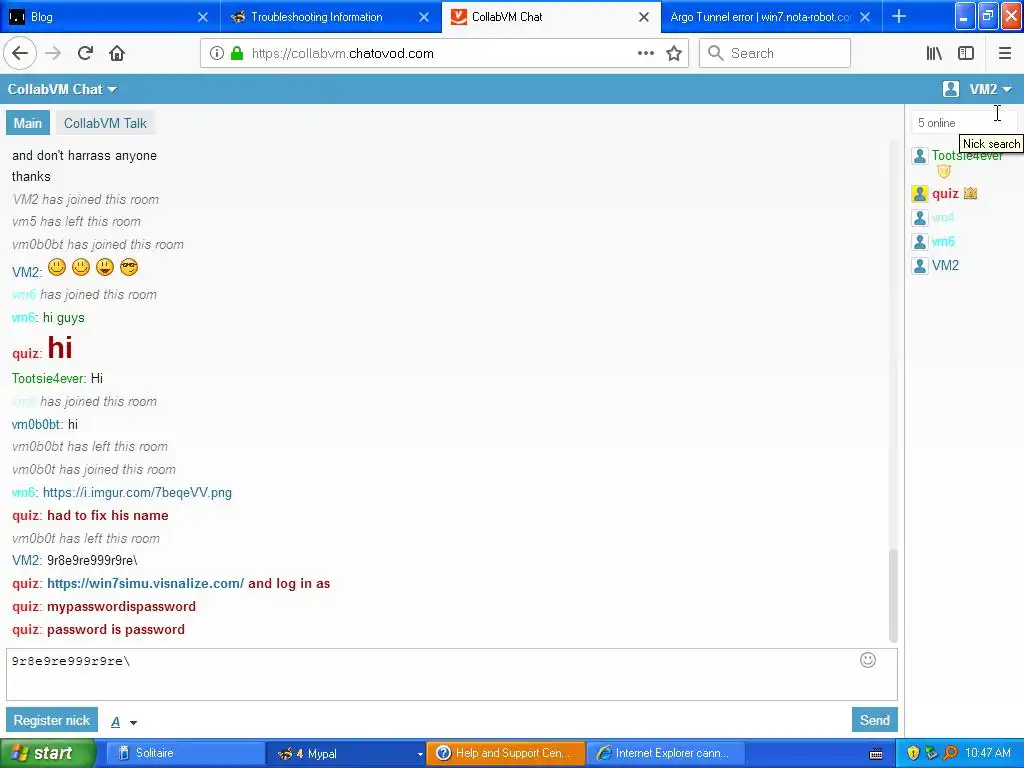
Task: Switch to Help and Support Center window
Action: [x=506, y=753]
